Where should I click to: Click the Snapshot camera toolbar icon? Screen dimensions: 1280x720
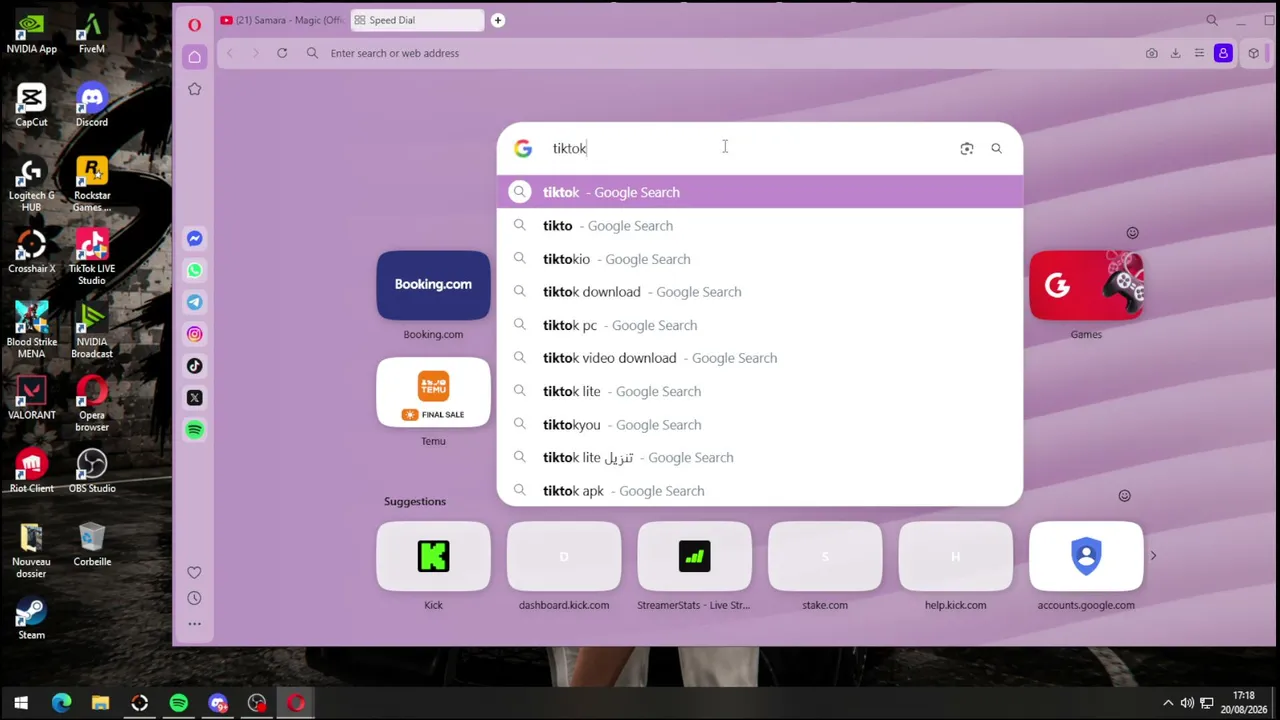pyautogui.click(x=1151, y=53)
